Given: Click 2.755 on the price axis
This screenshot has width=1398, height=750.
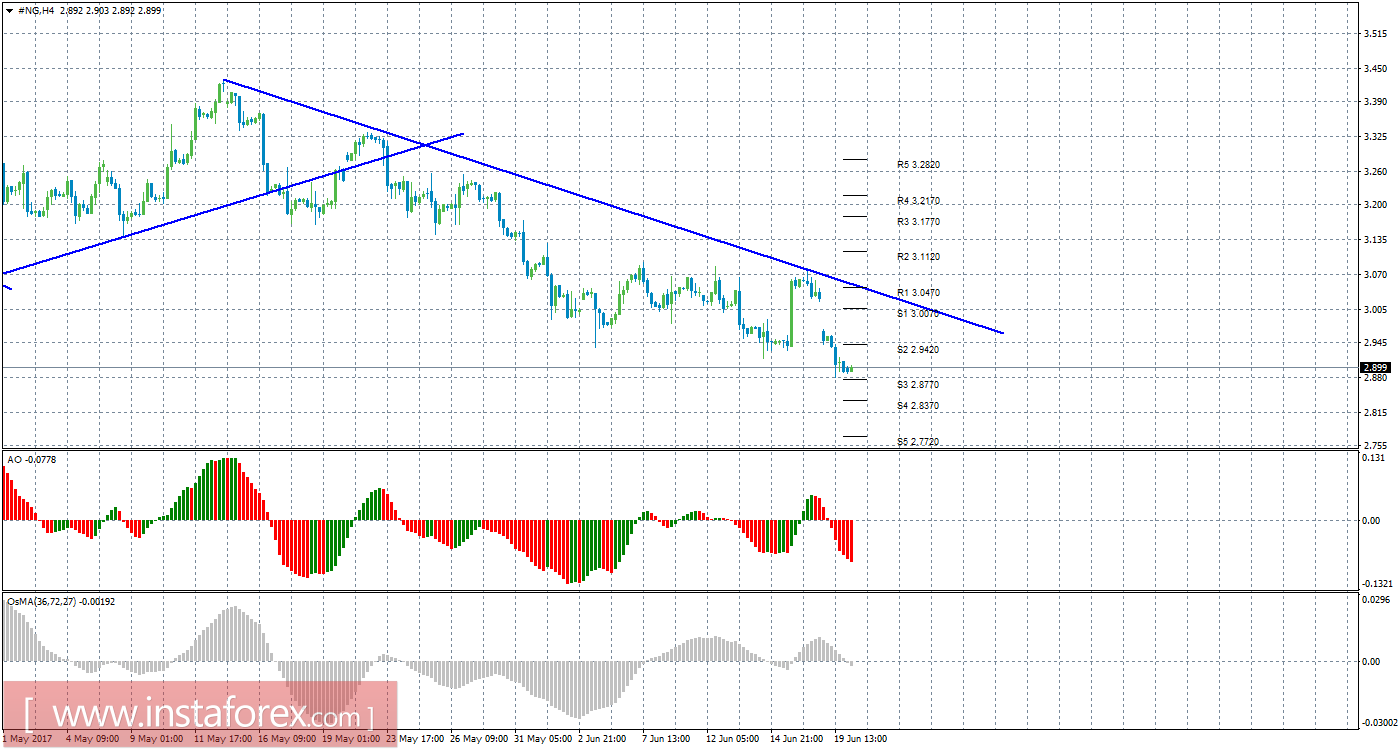Looking at the screenshot, I should (1375, 445).
